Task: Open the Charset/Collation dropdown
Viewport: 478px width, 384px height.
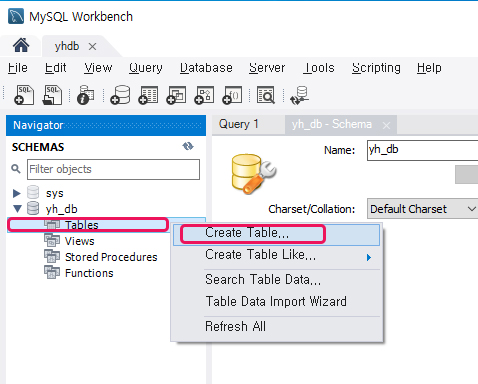Action: (423, 209)
